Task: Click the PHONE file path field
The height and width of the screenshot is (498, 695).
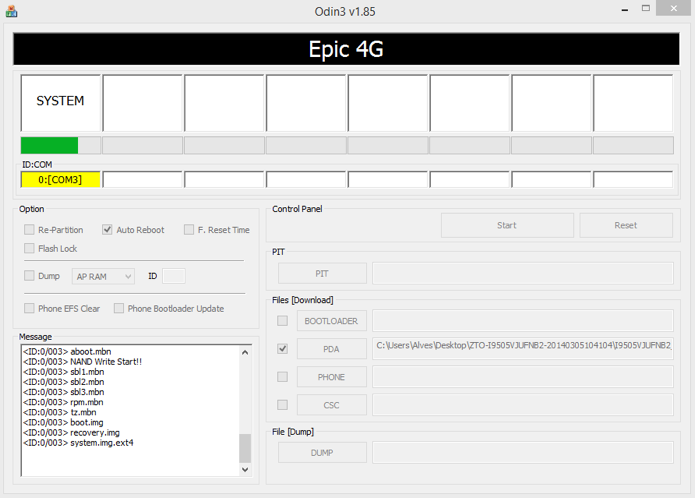Action: [x=523, y=377]
